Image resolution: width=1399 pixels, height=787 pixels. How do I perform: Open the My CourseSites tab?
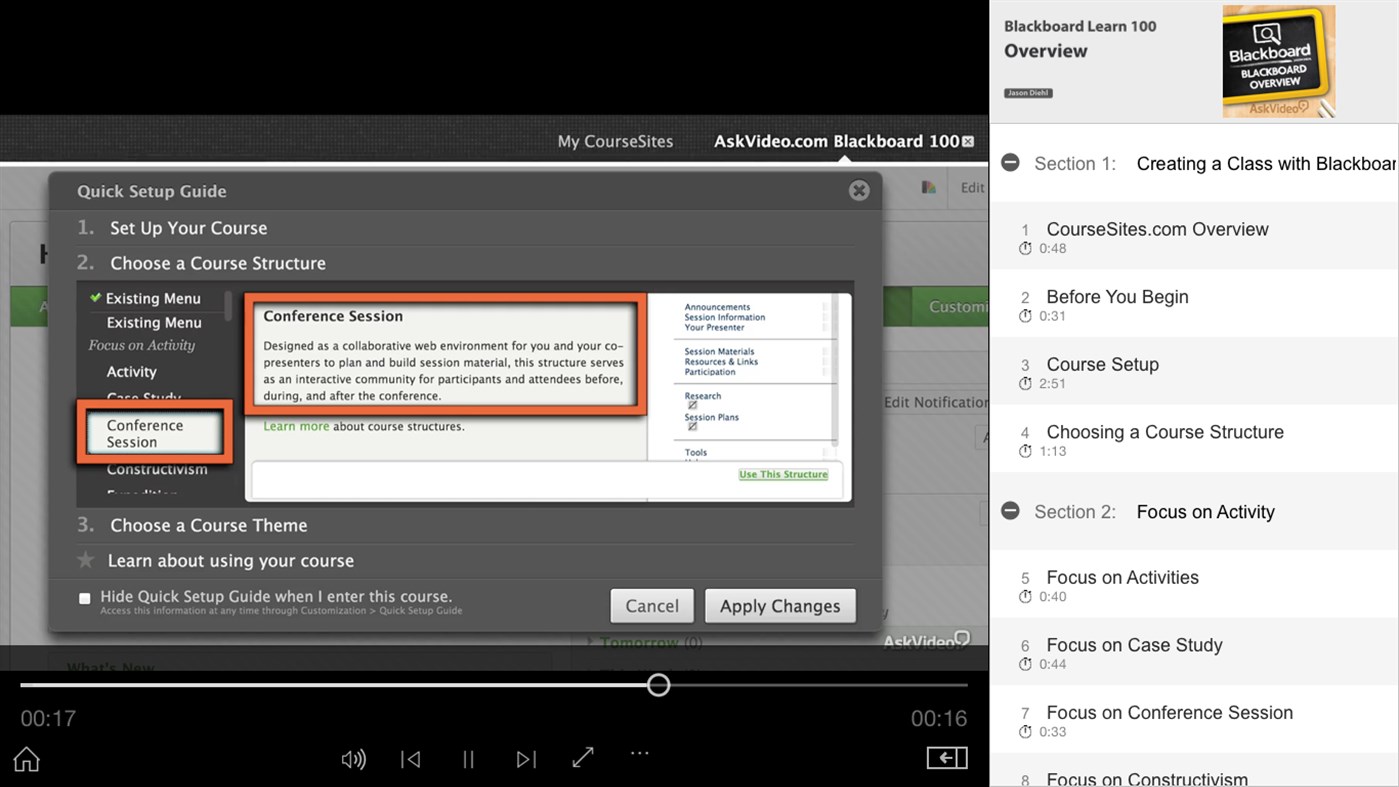615,142
